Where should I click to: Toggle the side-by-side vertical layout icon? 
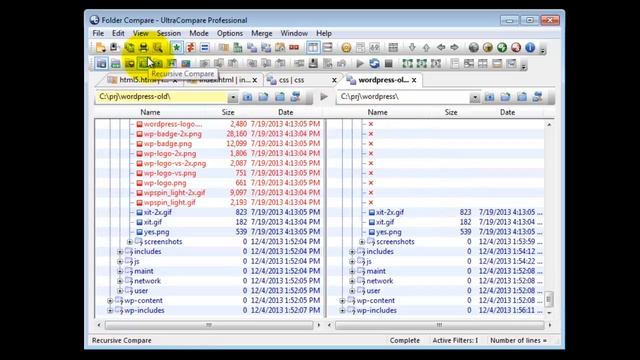(313, 48)
